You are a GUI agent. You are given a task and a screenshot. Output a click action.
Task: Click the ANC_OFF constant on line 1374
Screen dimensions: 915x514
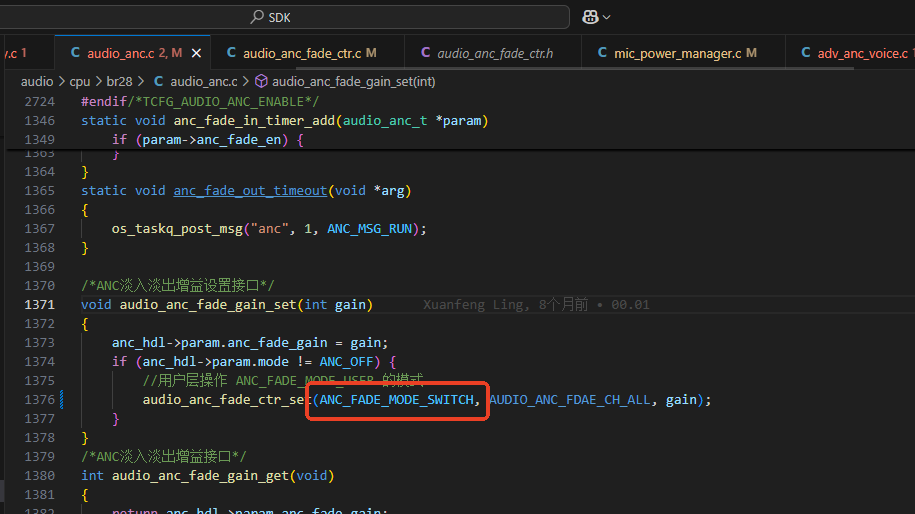(x=346, y=362)
